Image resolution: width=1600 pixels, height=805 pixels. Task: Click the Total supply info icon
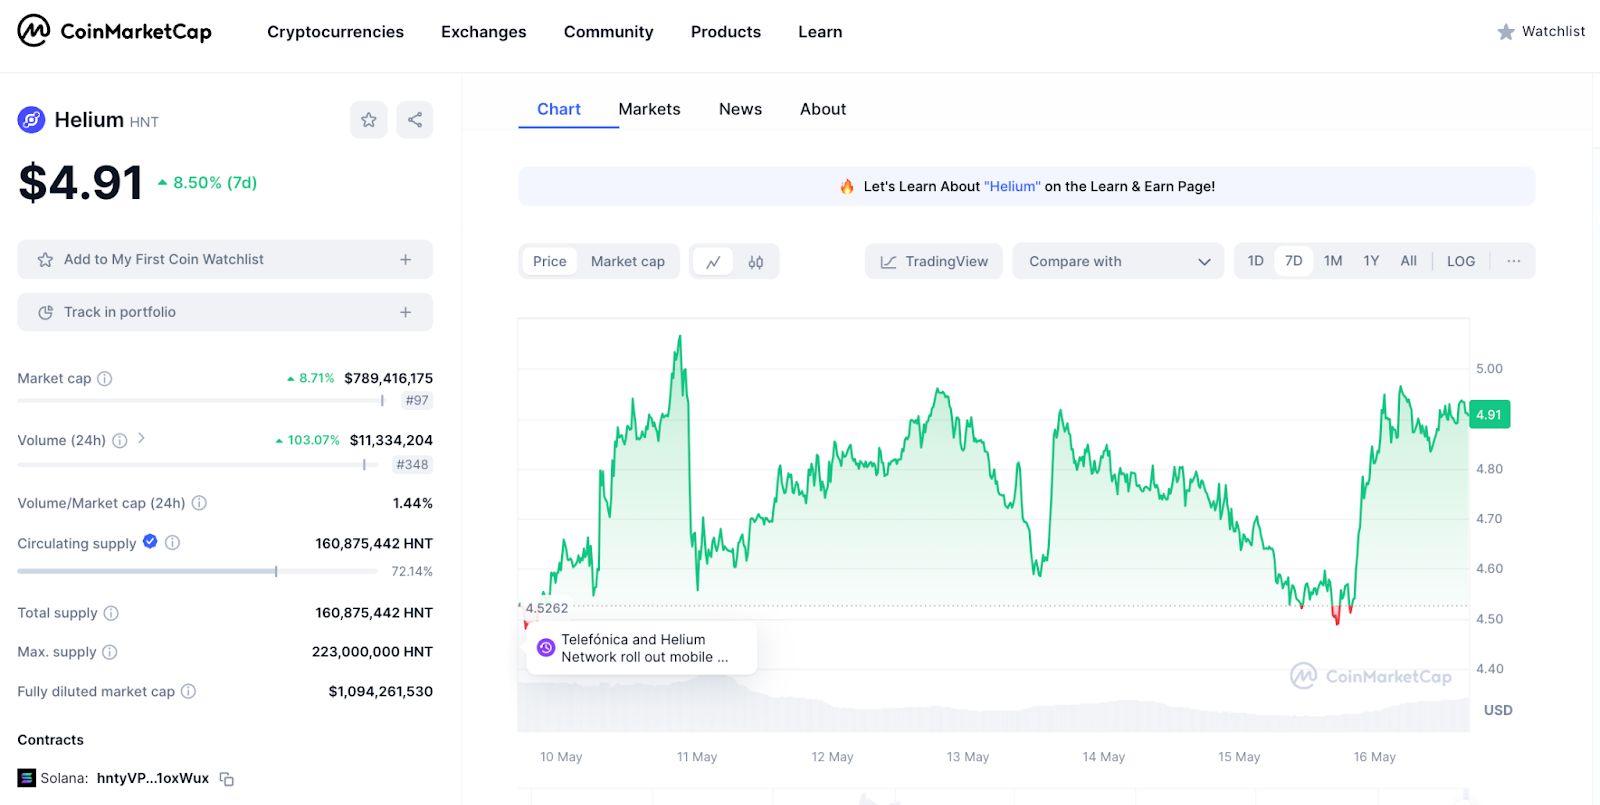(x=111, y=613)
